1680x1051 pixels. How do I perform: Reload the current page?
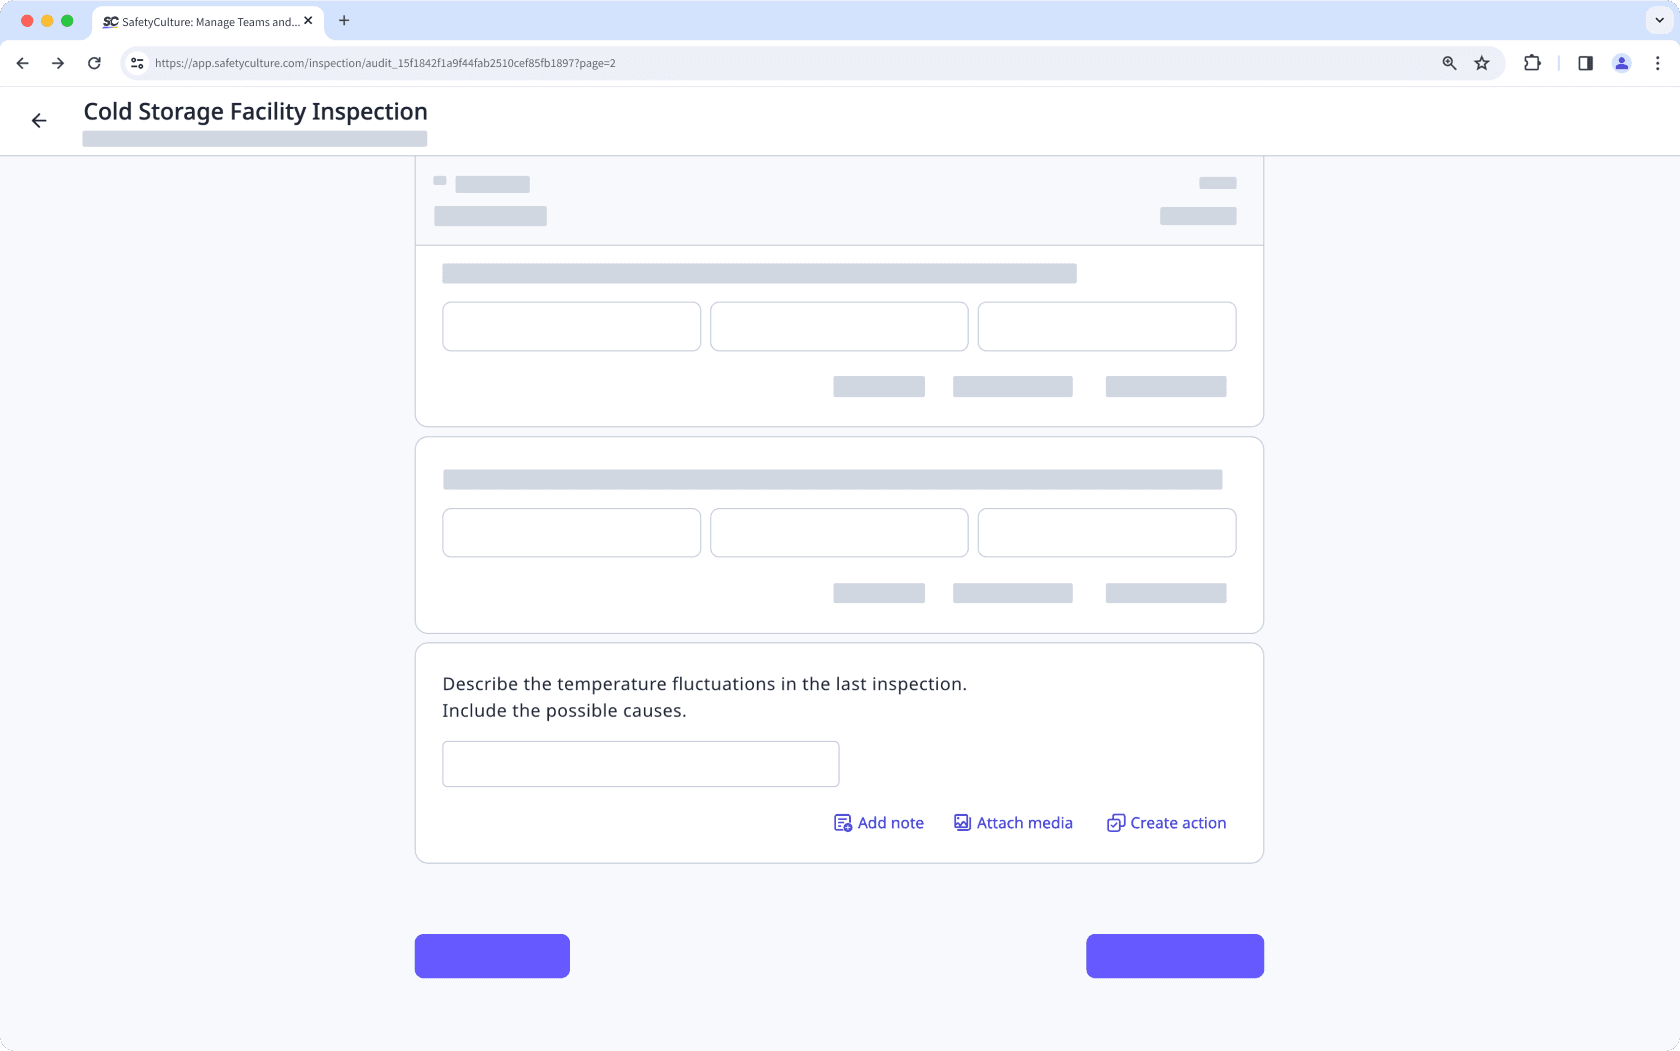pyautogui.click(x=94, y=62)
